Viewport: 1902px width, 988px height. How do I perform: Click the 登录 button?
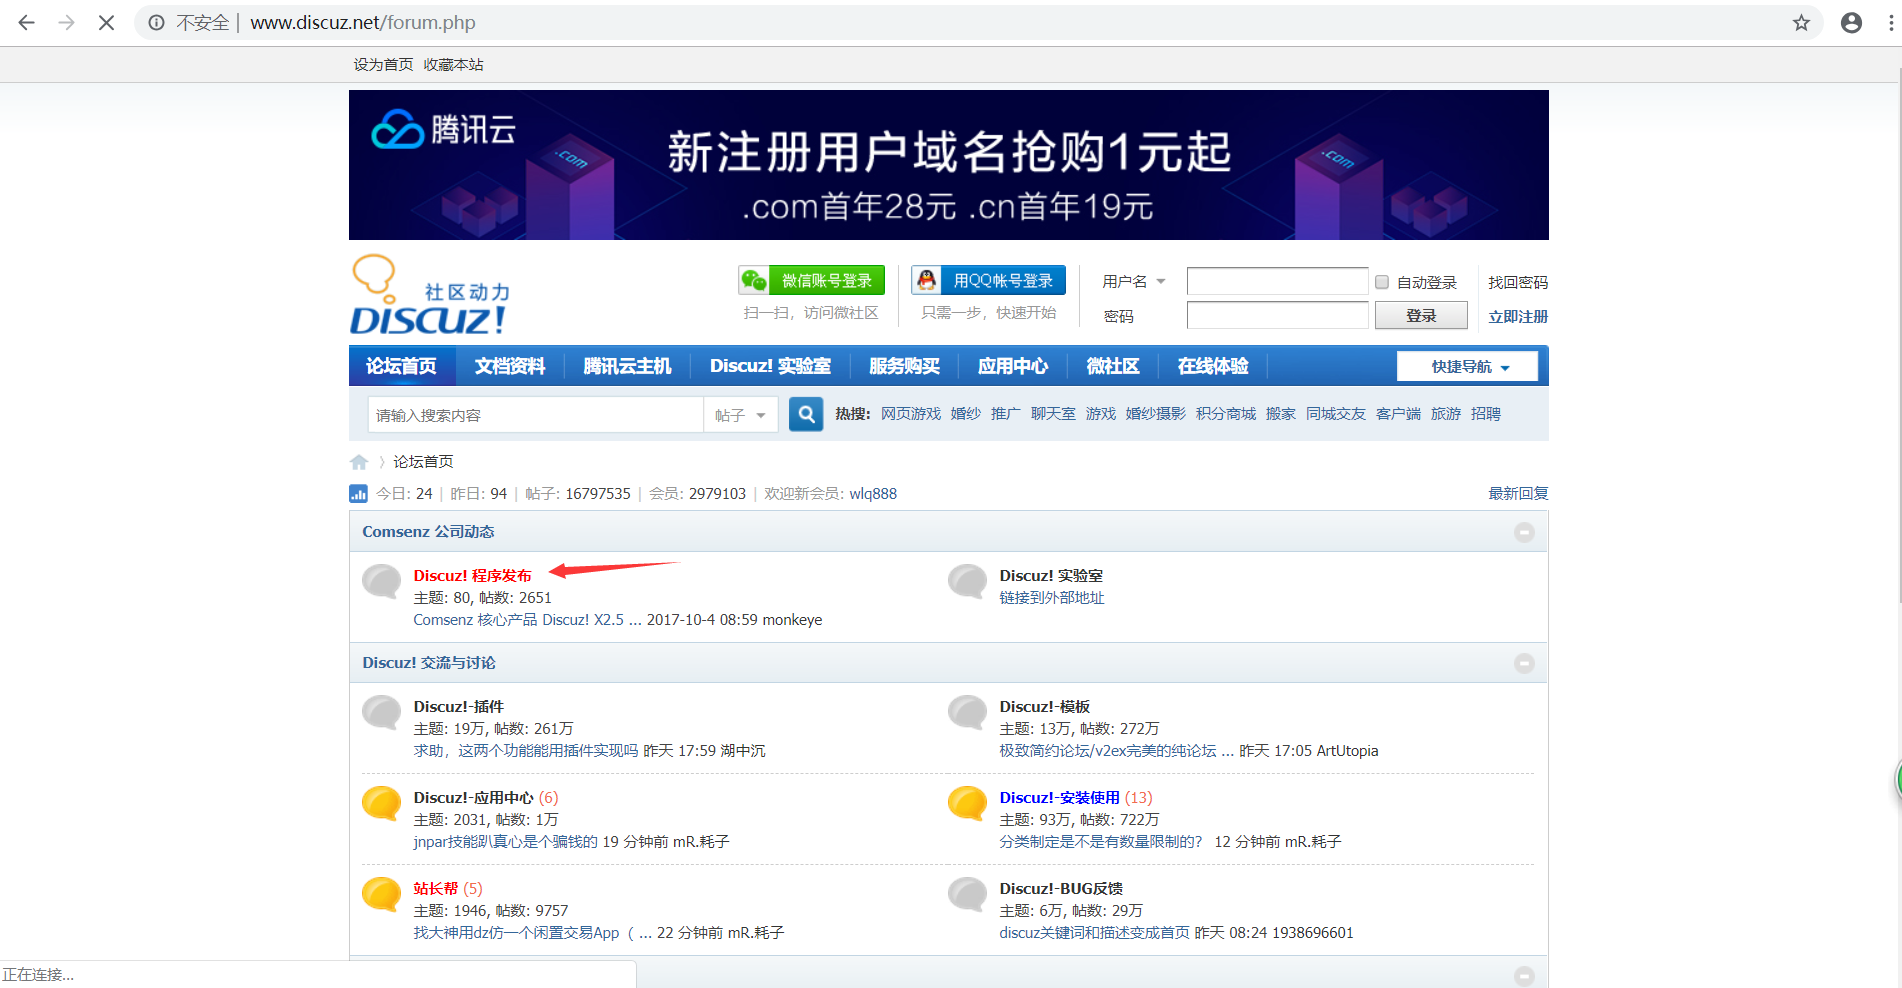coord(1421,315)
